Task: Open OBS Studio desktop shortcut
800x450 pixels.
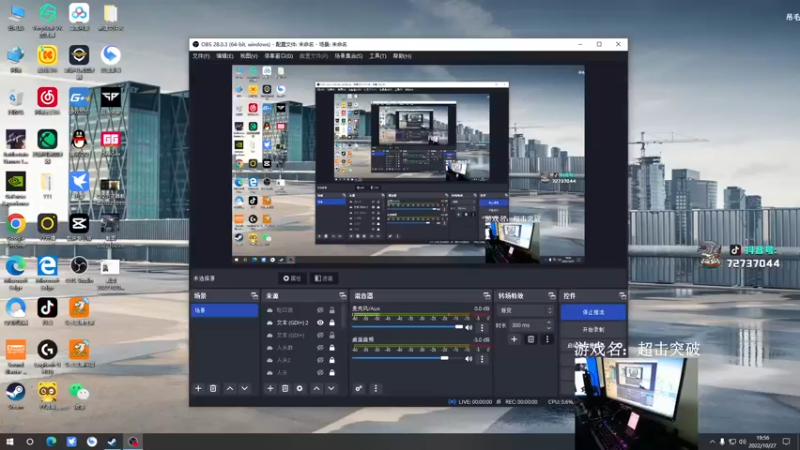Action: (x=79, y=270)
